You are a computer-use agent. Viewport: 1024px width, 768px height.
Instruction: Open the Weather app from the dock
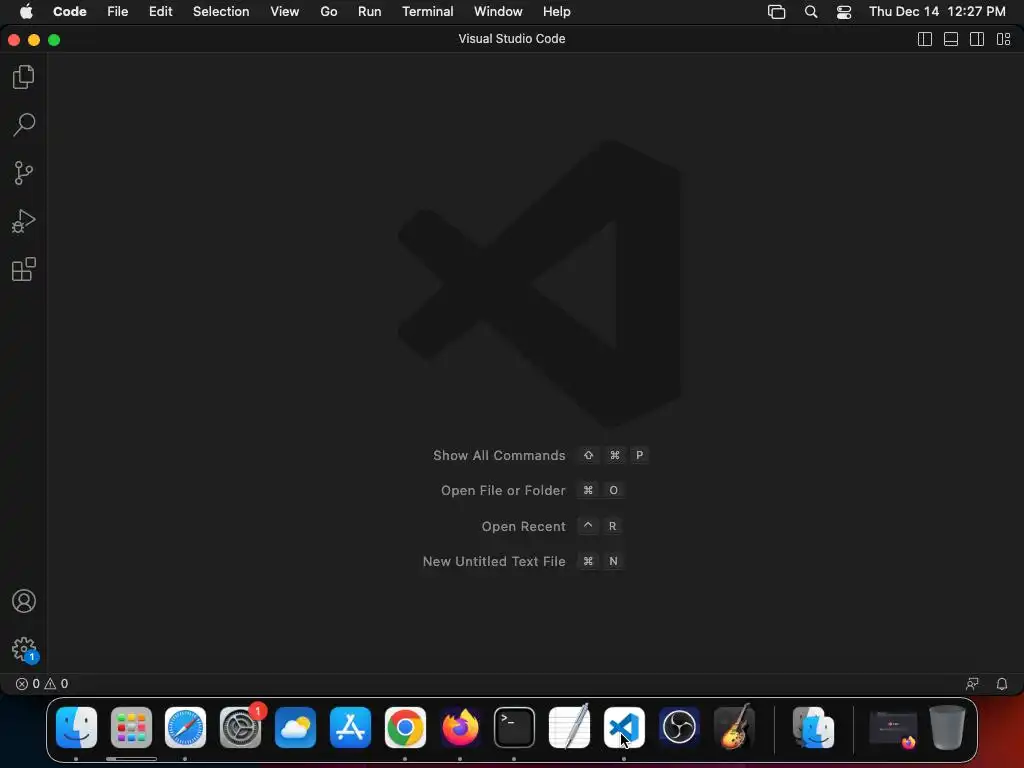tap(295, 728)
